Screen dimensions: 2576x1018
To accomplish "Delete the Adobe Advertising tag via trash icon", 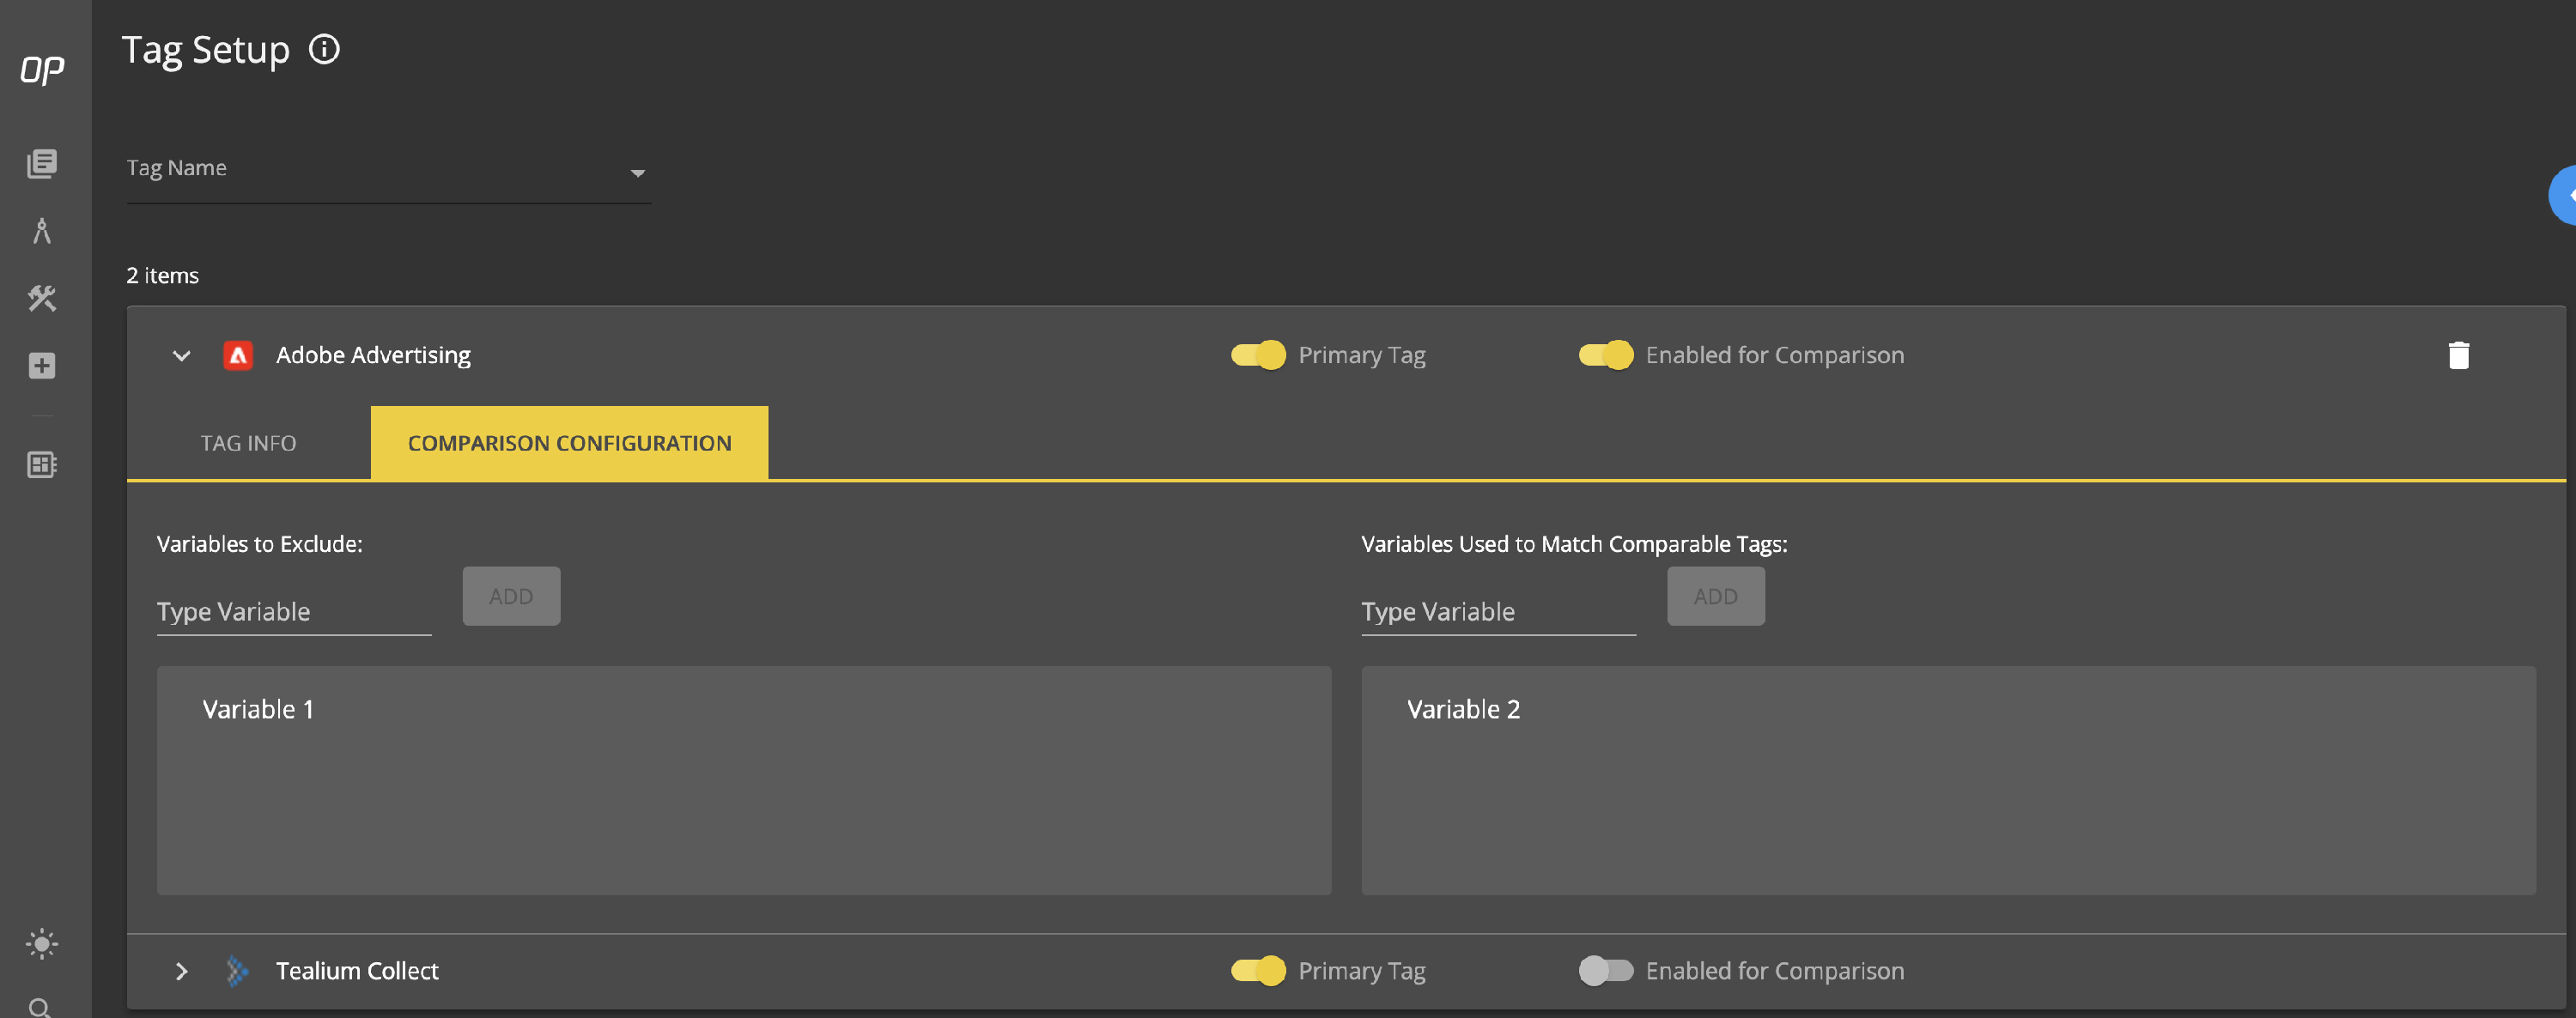I will [2458, 355].
